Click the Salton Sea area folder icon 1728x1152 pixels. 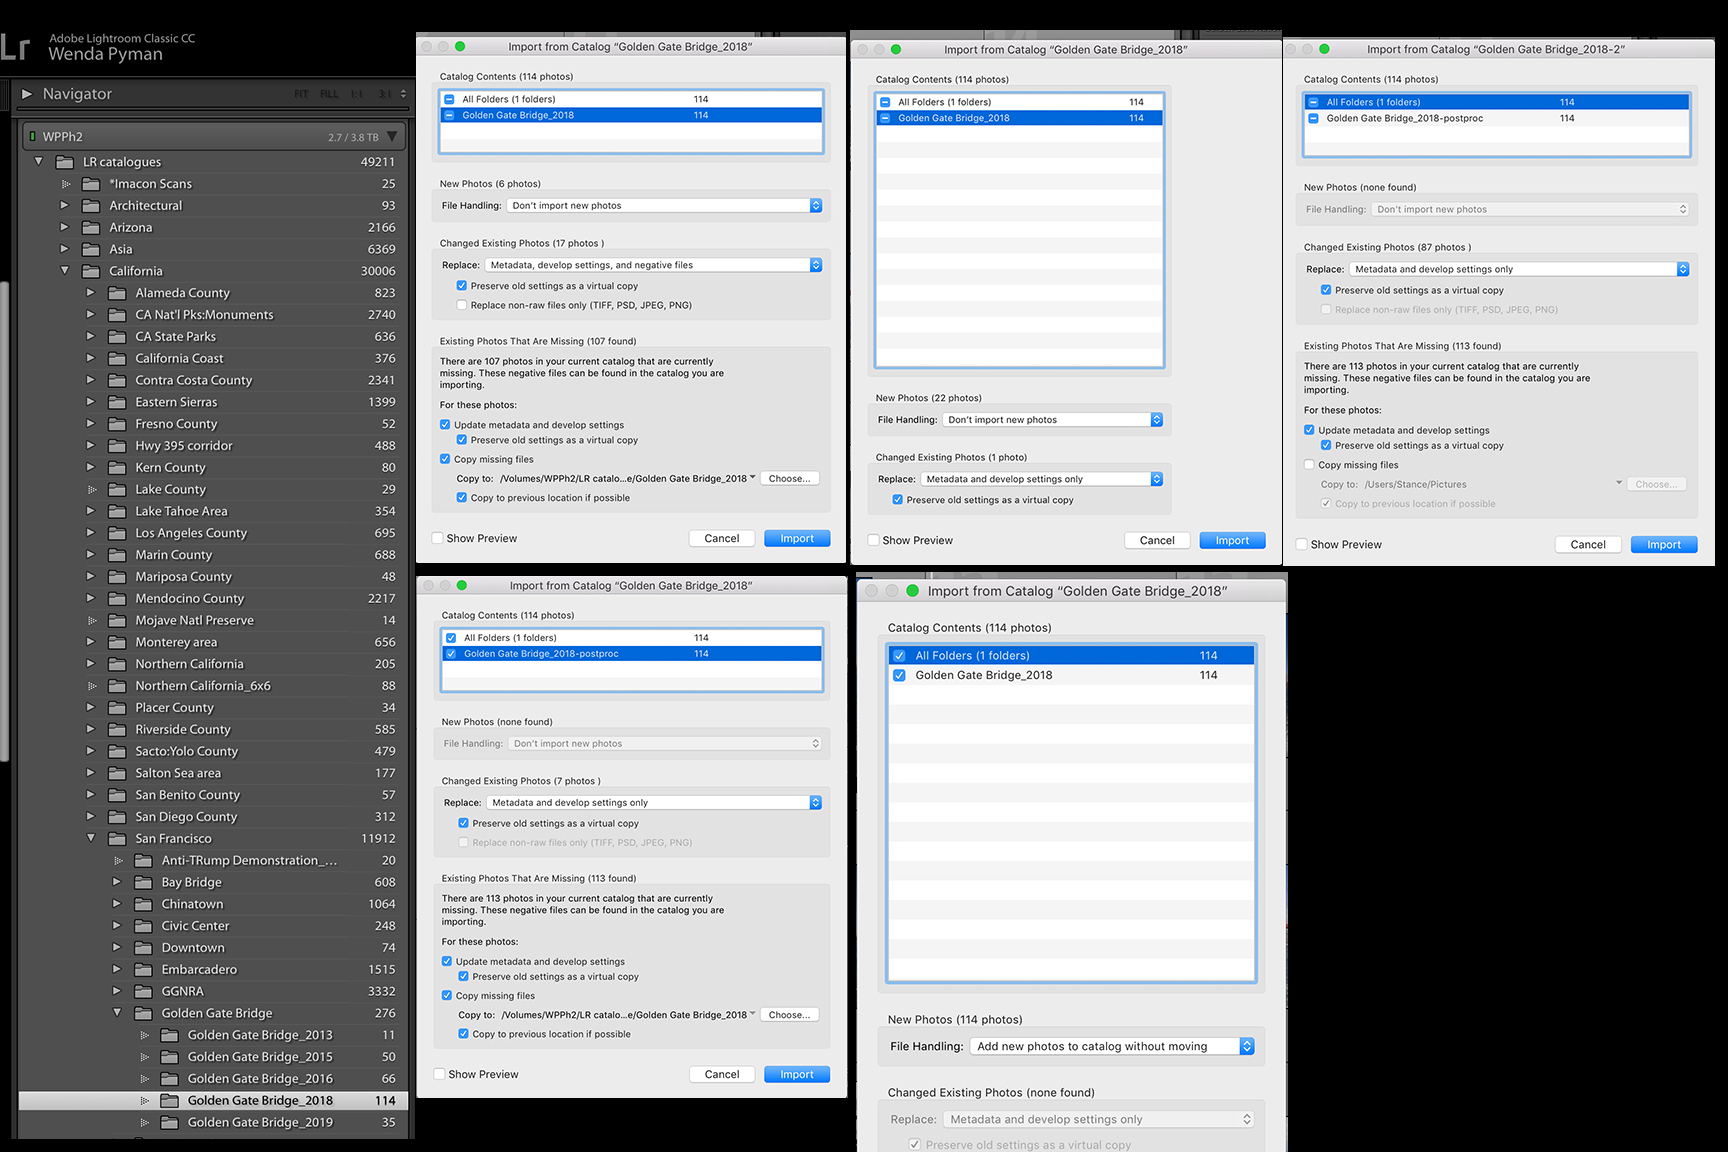coord(117,774)
